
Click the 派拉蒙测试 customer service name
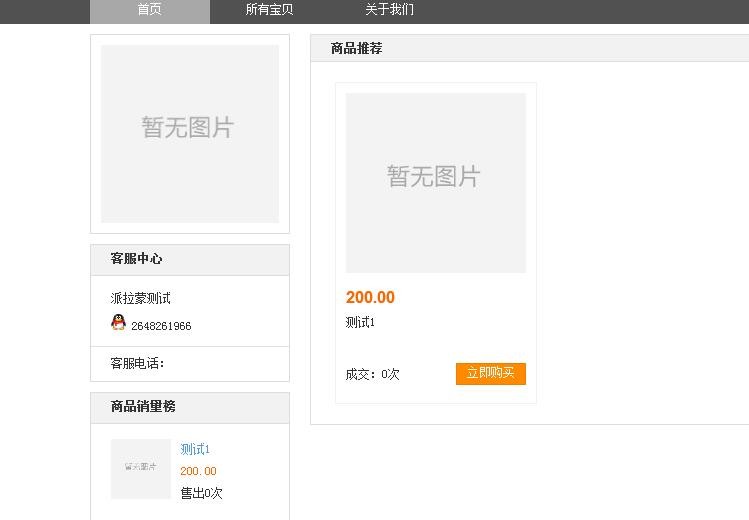[140, 298]
